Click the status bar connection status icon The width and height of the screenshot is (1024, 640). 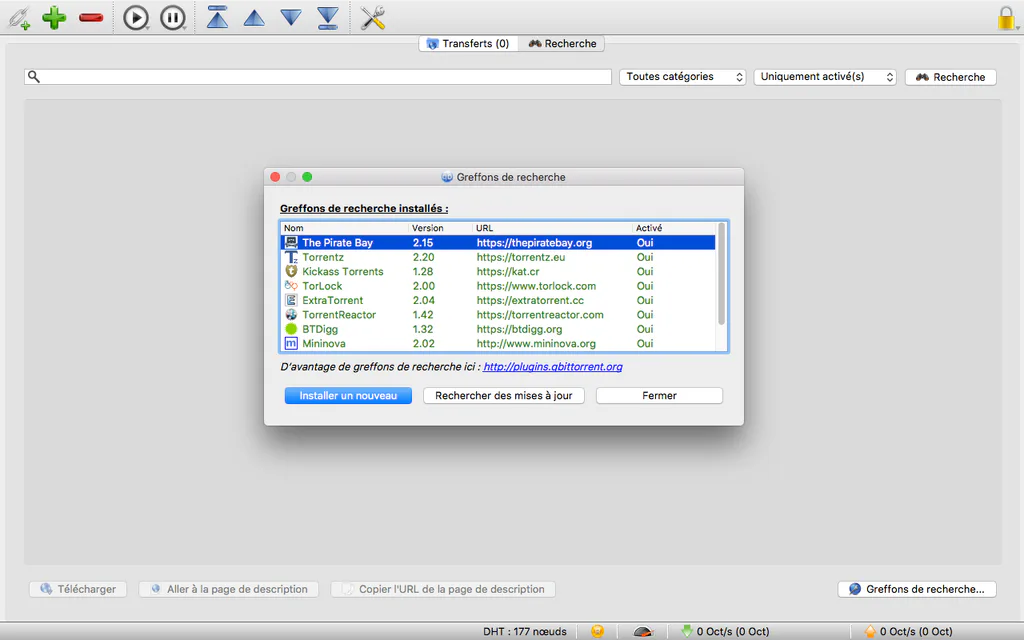pyautogui.click(x=598, y=631)
